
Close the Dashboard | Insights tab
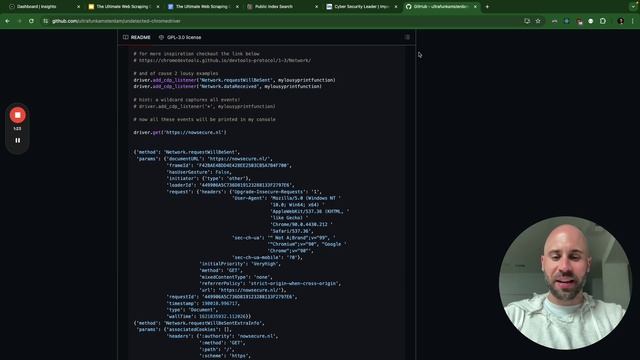(78, 7)
